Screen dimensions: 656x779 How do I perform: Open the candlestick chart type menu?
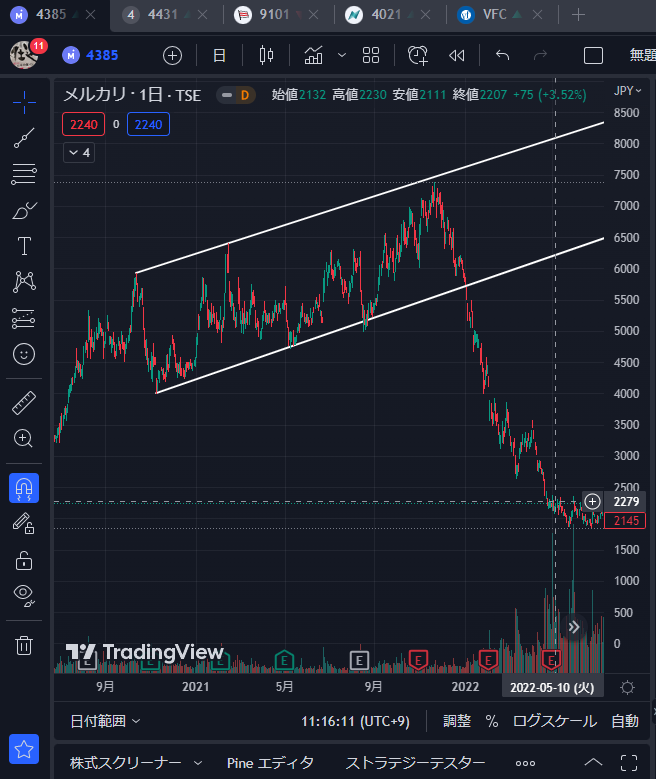pos(266,55)
